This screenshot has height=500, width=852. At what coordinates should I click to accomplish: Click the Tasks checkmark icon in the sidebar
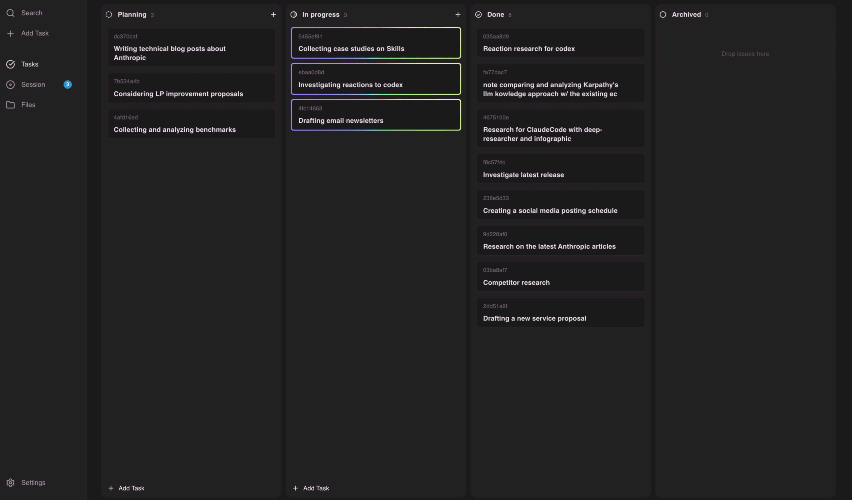10,64
